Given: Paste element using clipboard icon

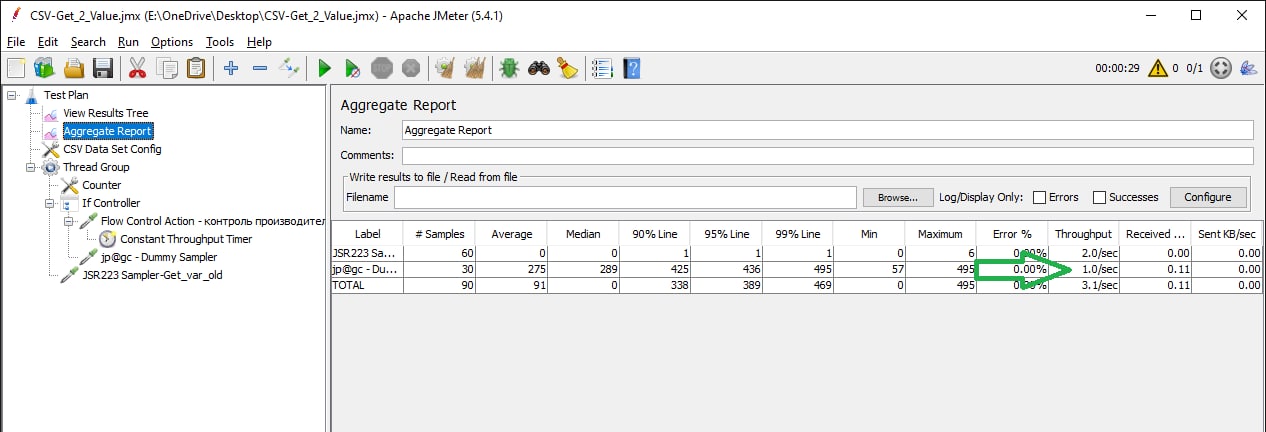Looking at the screenshot, I should 196,68.
